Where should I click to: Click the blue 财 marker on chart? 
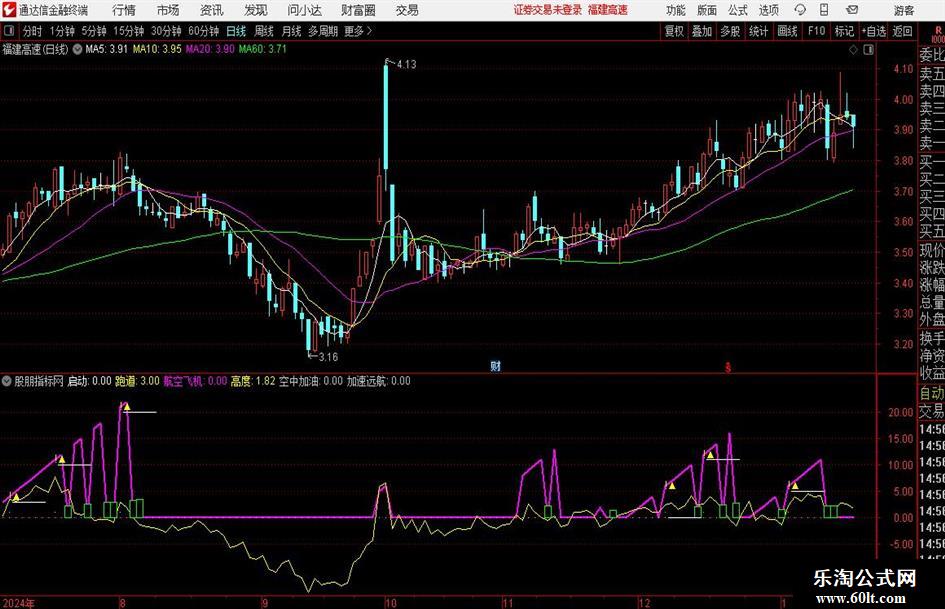pyautogui.click(x=495, y=365)
